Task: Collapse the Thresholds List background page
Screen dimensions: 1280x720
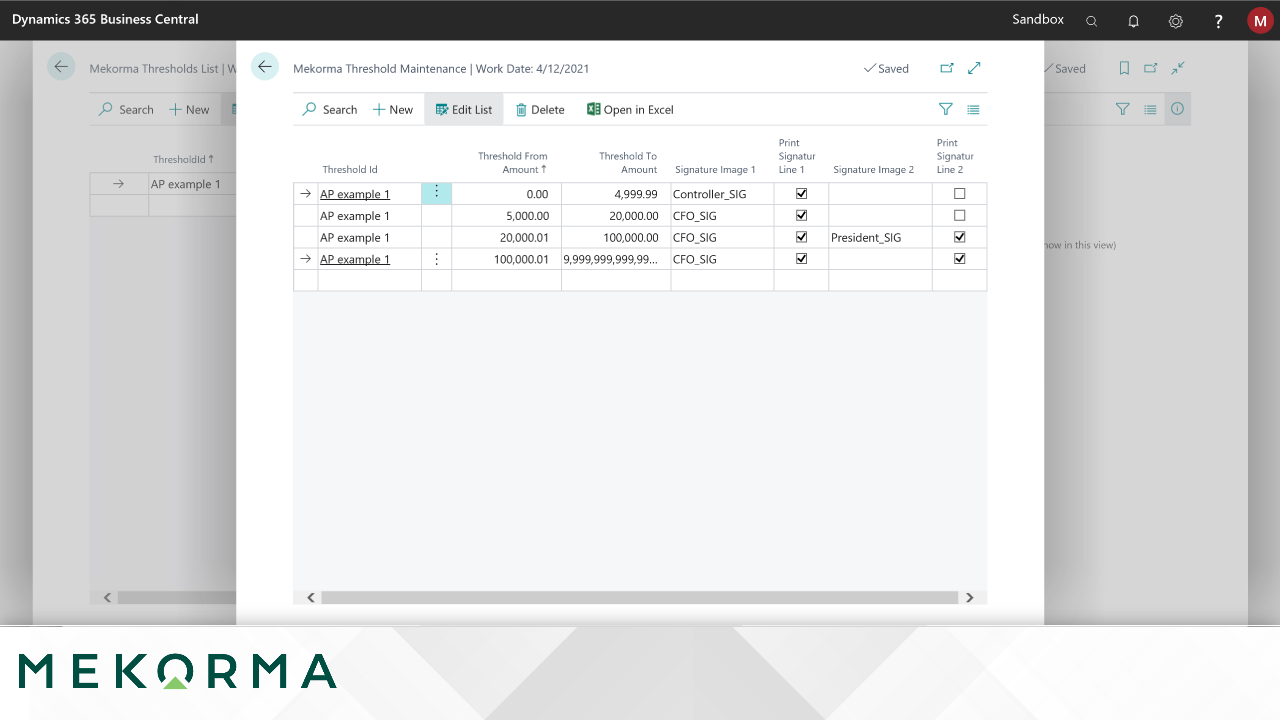Action: coord(1178,68)
